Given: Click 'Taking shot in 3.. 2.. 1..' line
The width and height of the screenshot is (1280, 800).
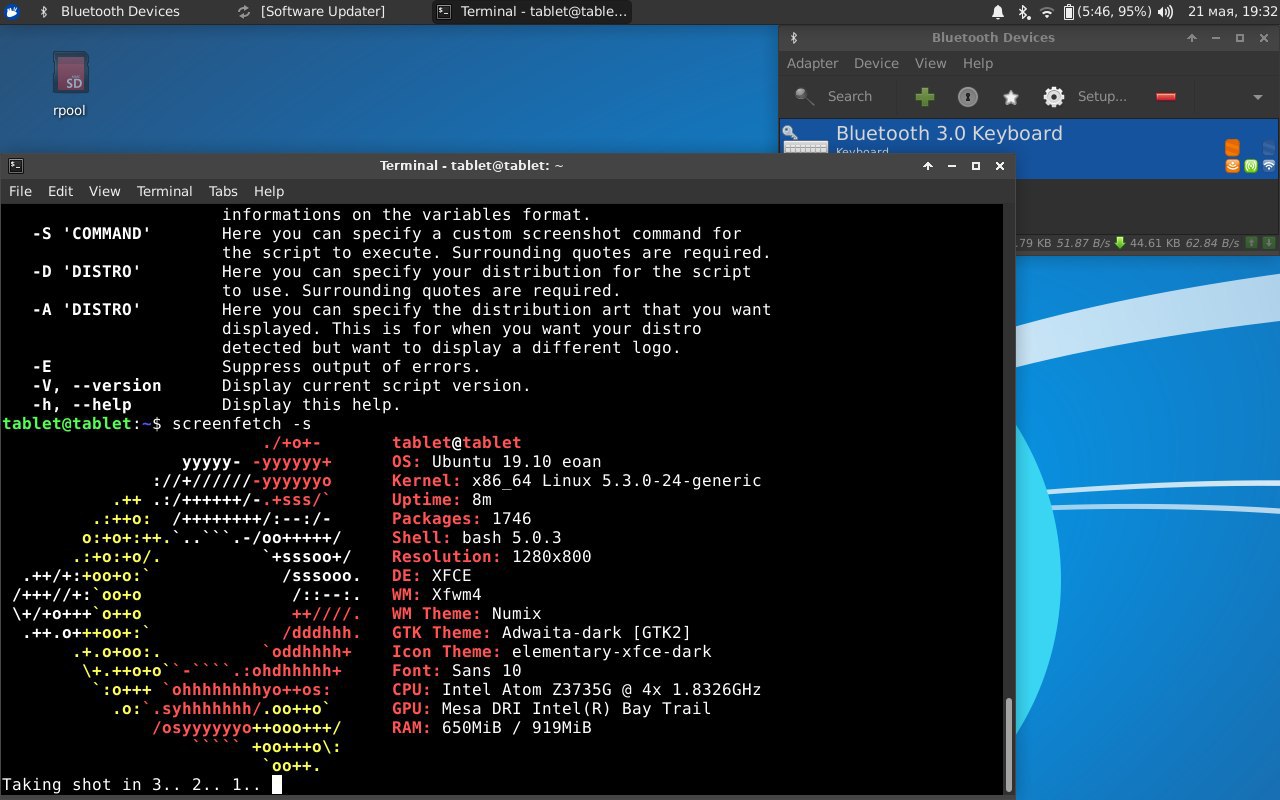Looking at the screenshot, I should [x=132, y=785].
